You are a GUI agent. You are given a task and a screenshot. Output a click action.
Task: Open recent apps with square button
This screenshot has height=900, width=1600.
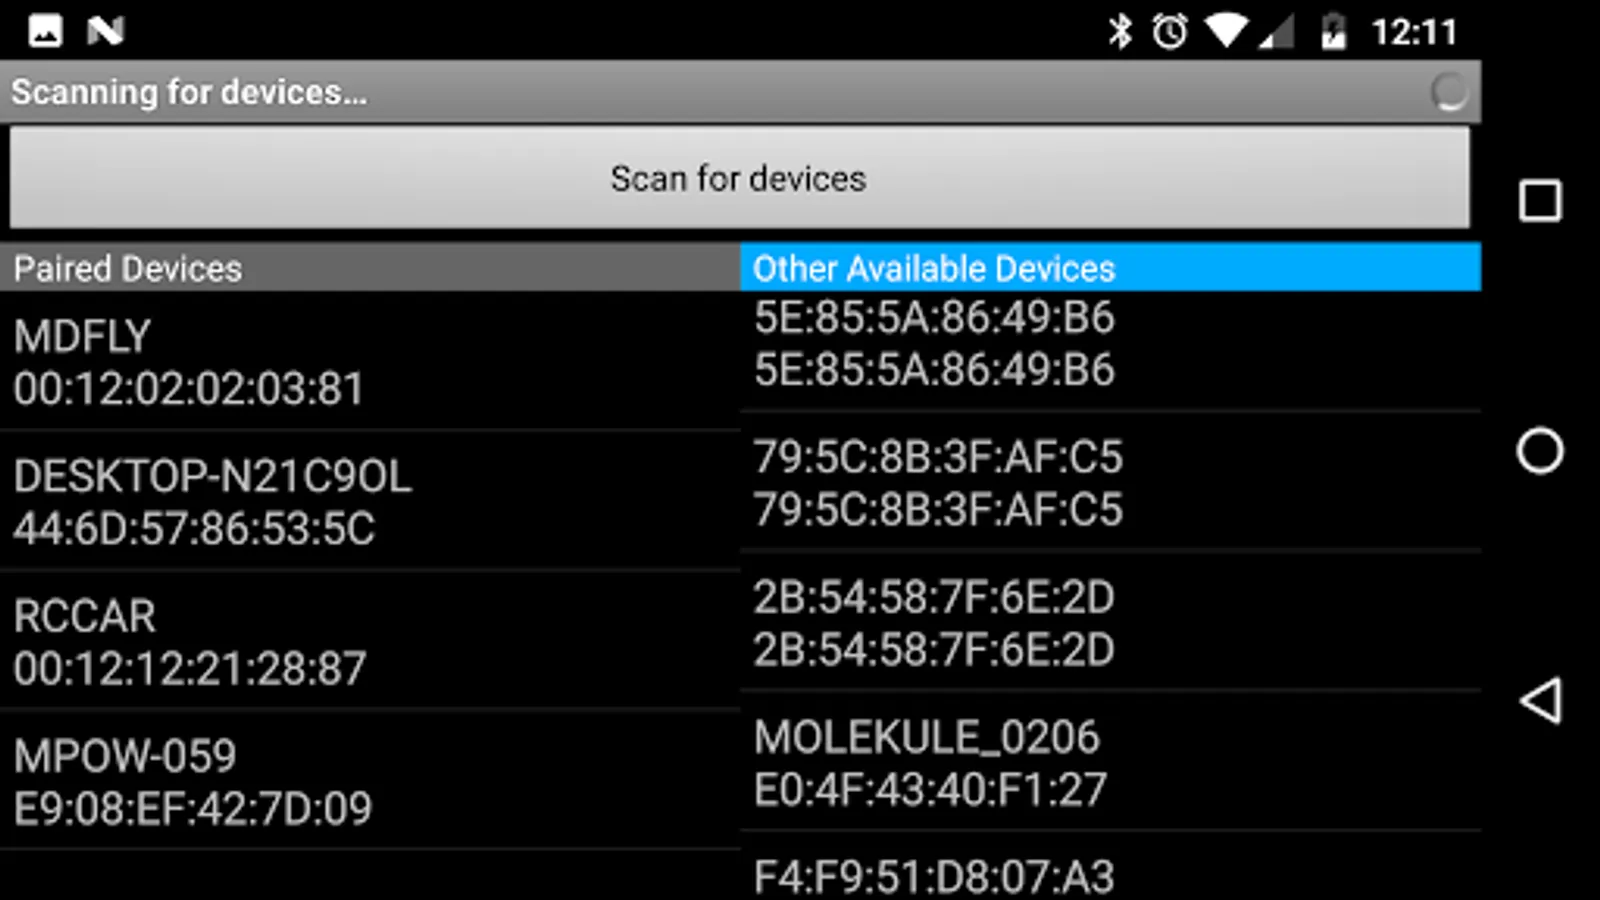coord(1540,201)
